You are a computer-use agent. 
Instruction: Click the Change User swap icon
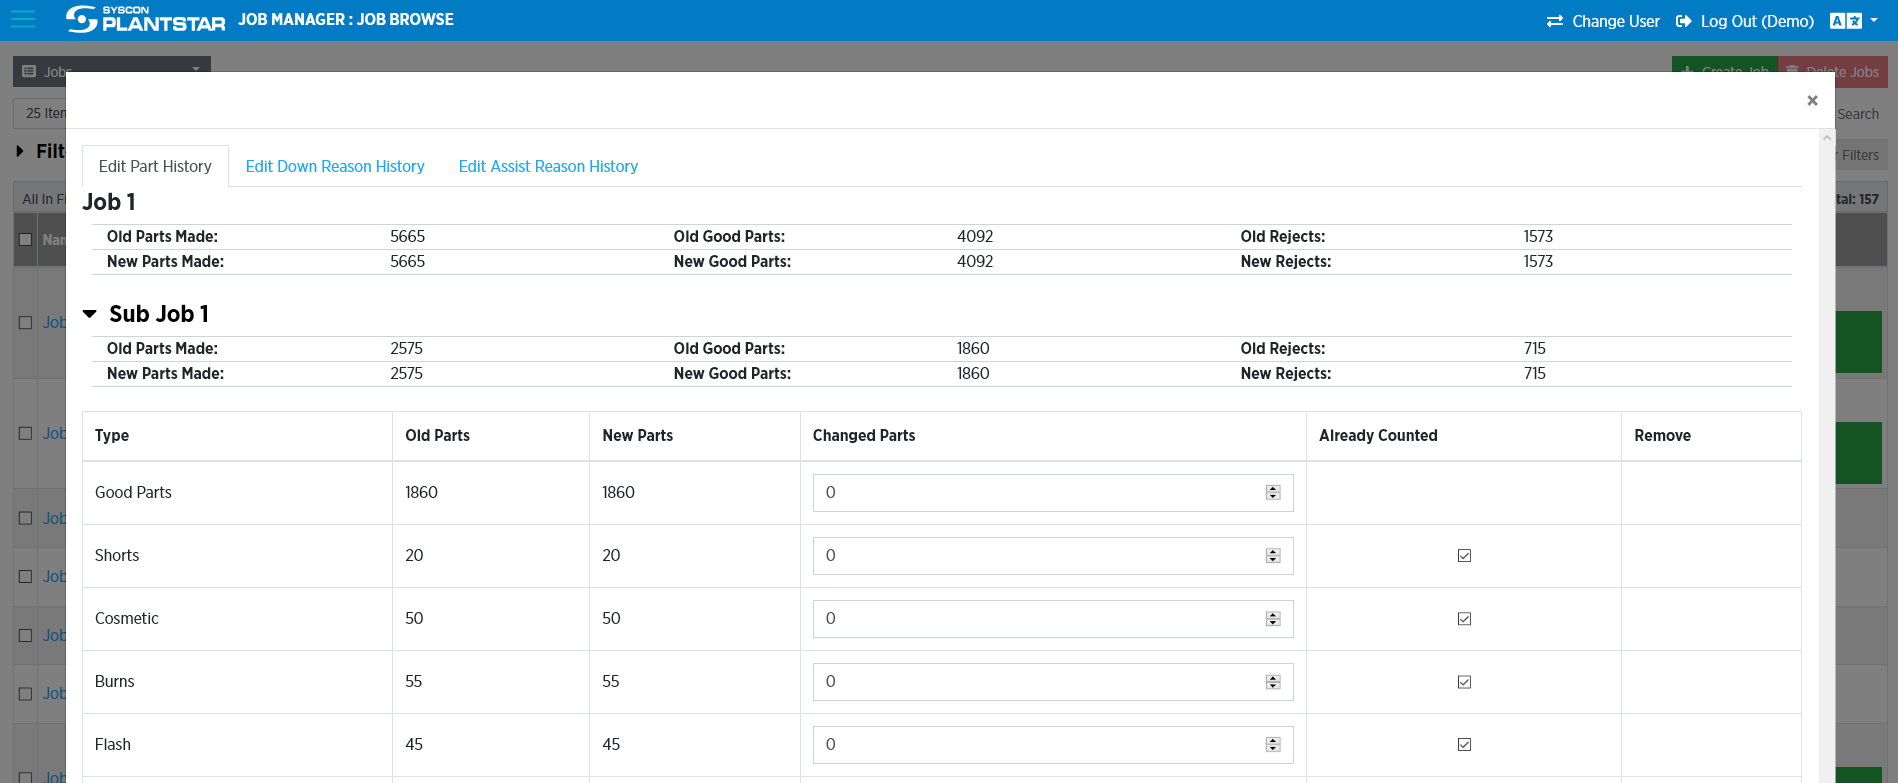[x=1554, y=21]
